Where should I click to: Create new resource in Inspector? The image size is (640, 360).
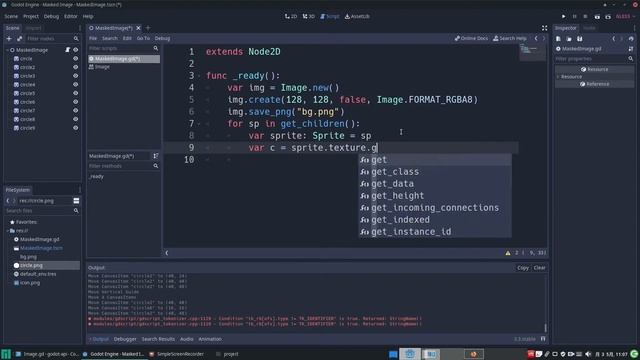click(558, 39)
